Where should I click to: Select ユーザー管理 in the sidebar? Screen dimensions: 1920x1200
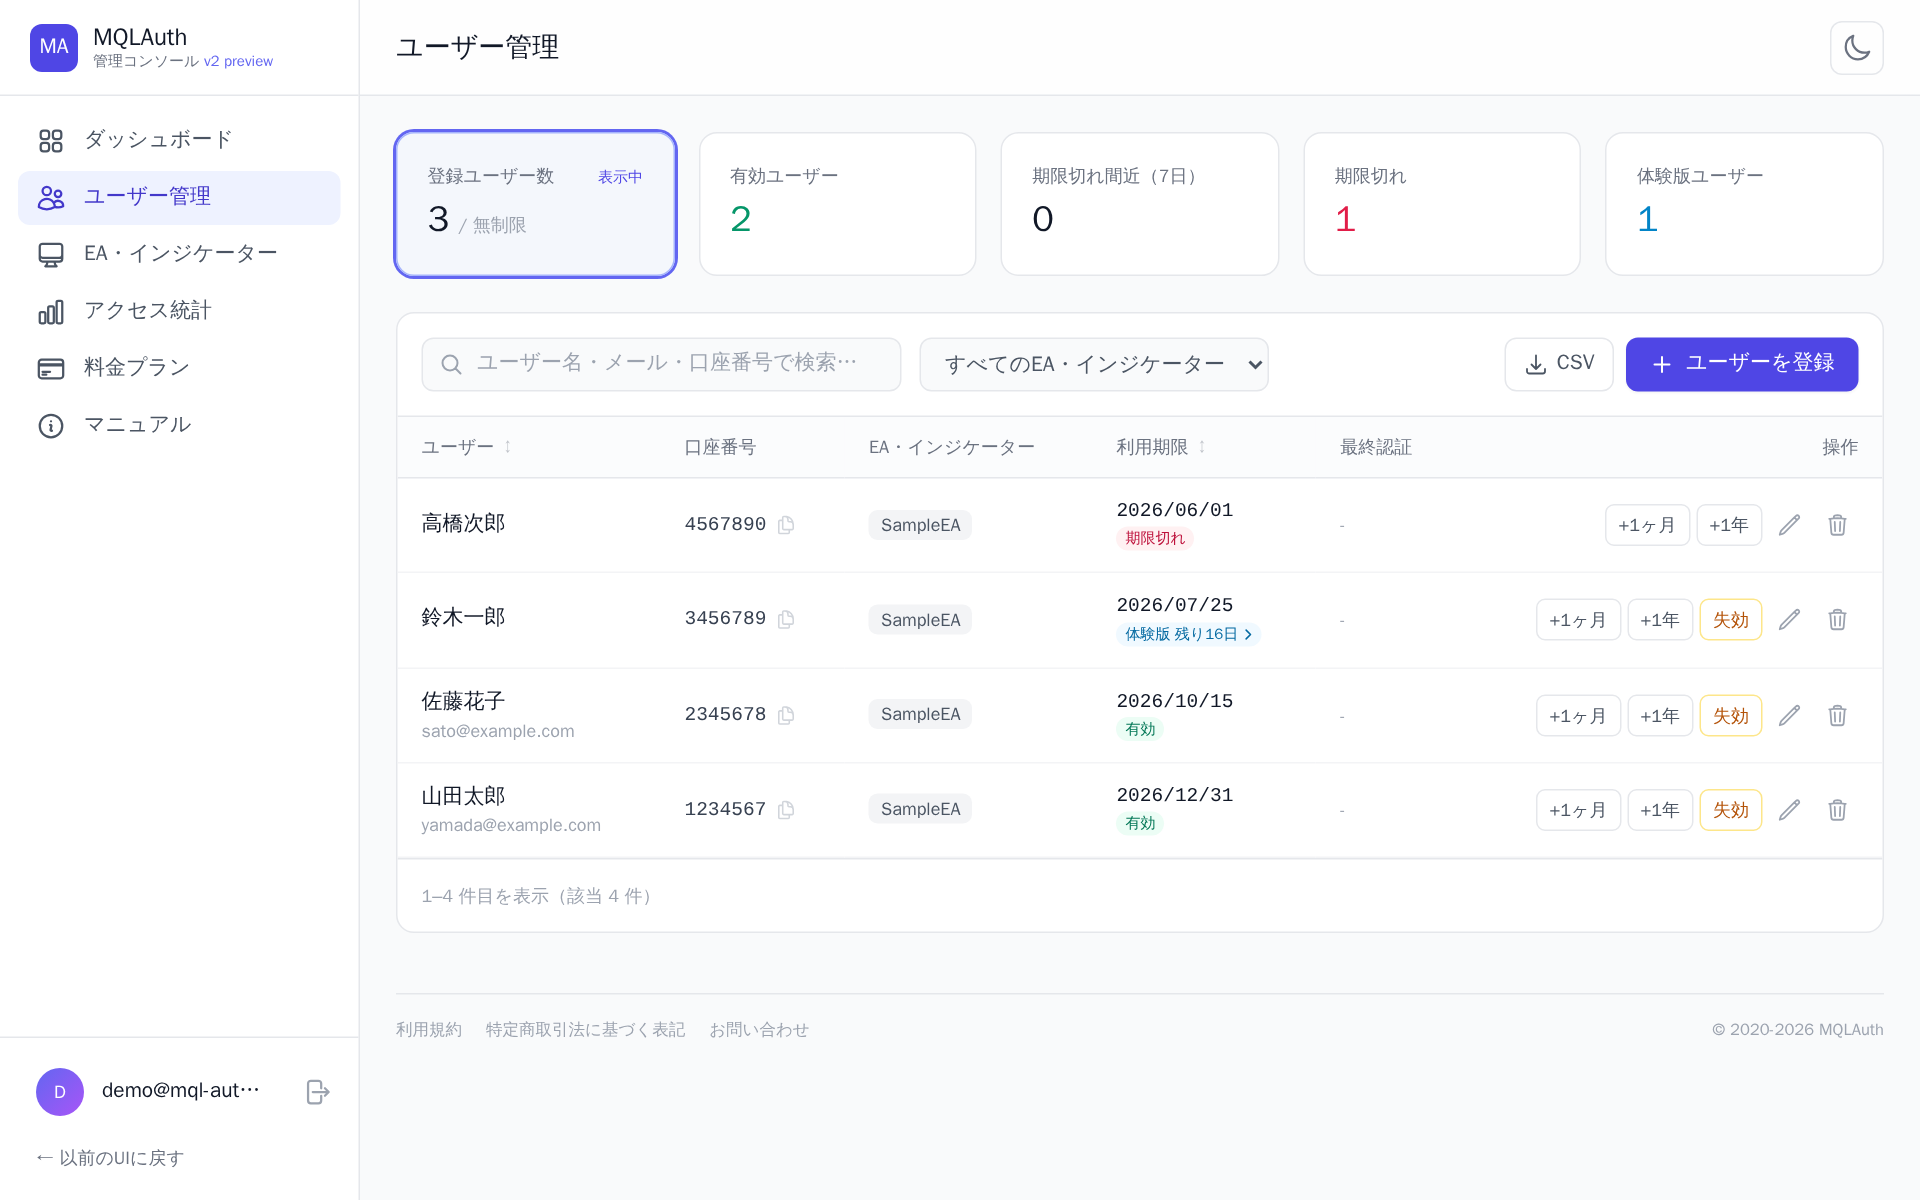tap(179, 197)
